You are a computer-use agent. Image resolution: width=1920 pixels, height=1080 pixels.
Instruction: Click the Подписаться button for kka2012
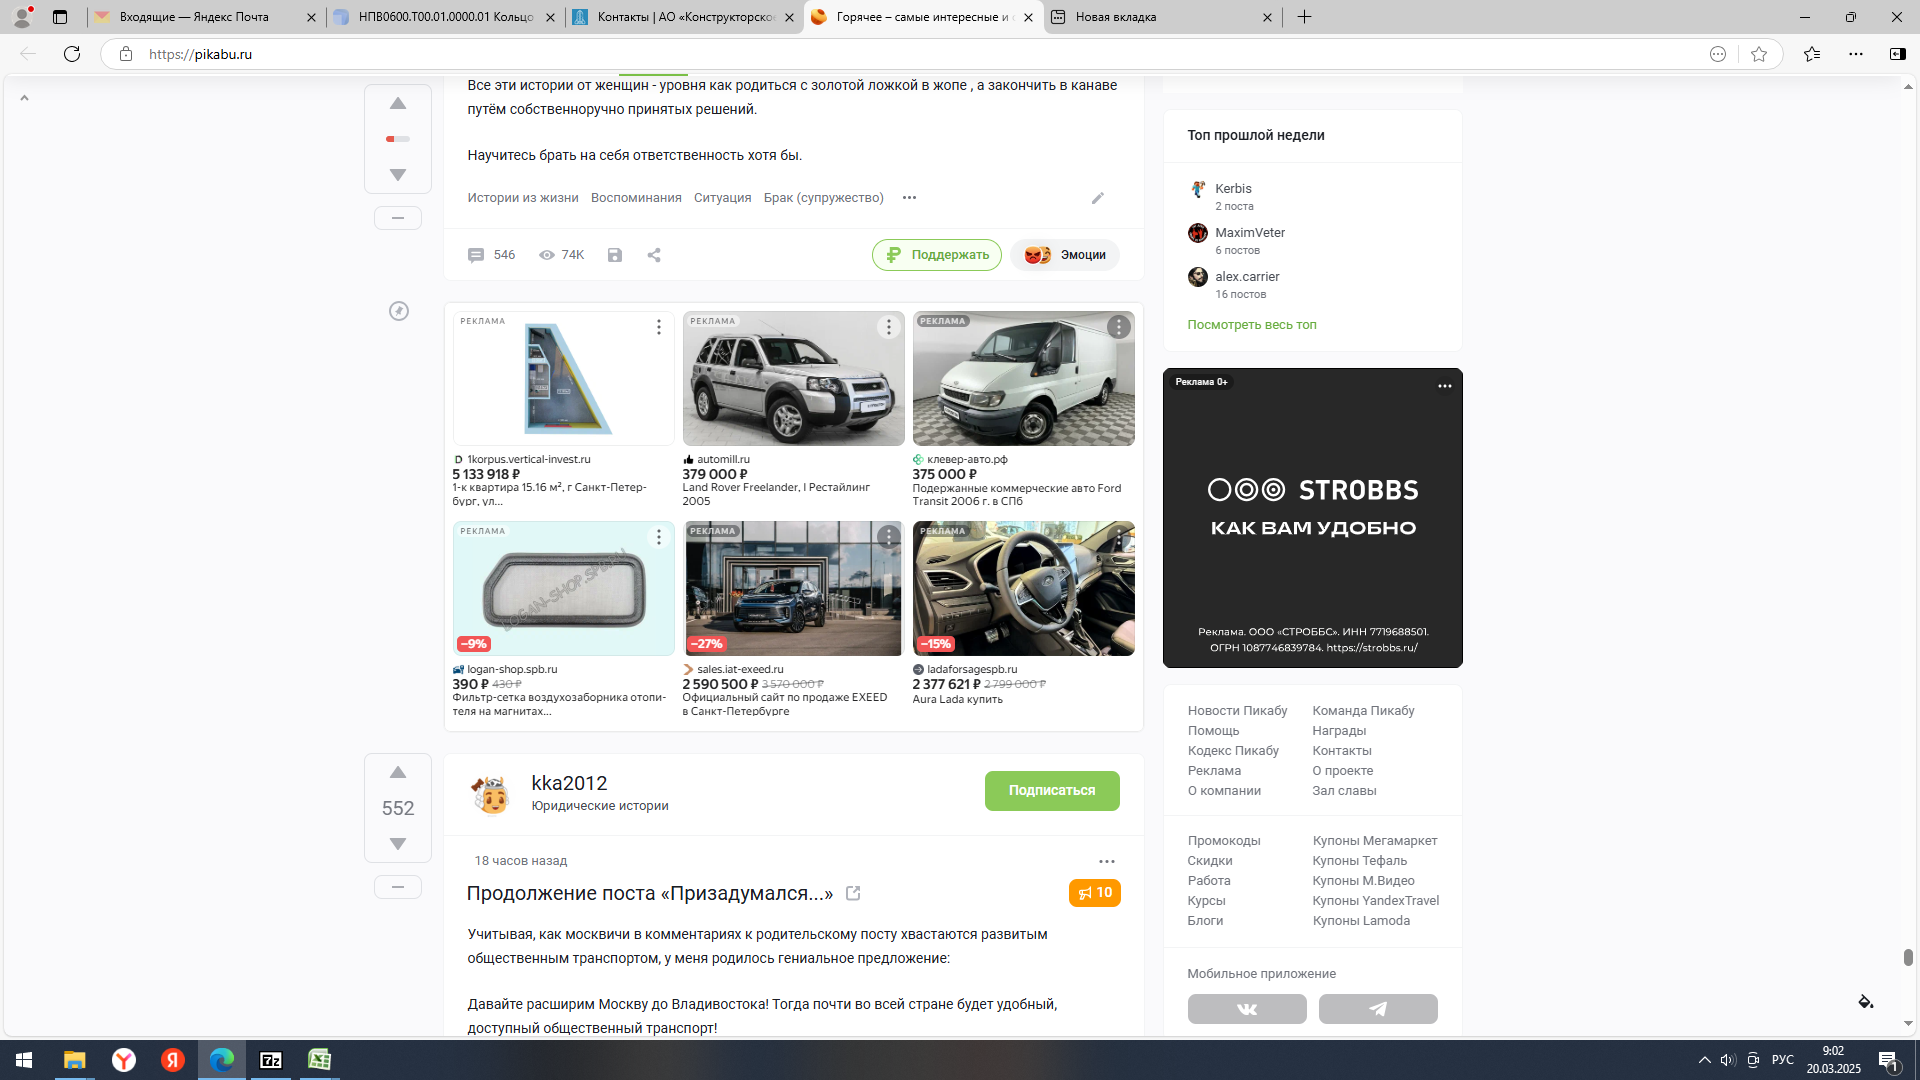coord(1051,791)
